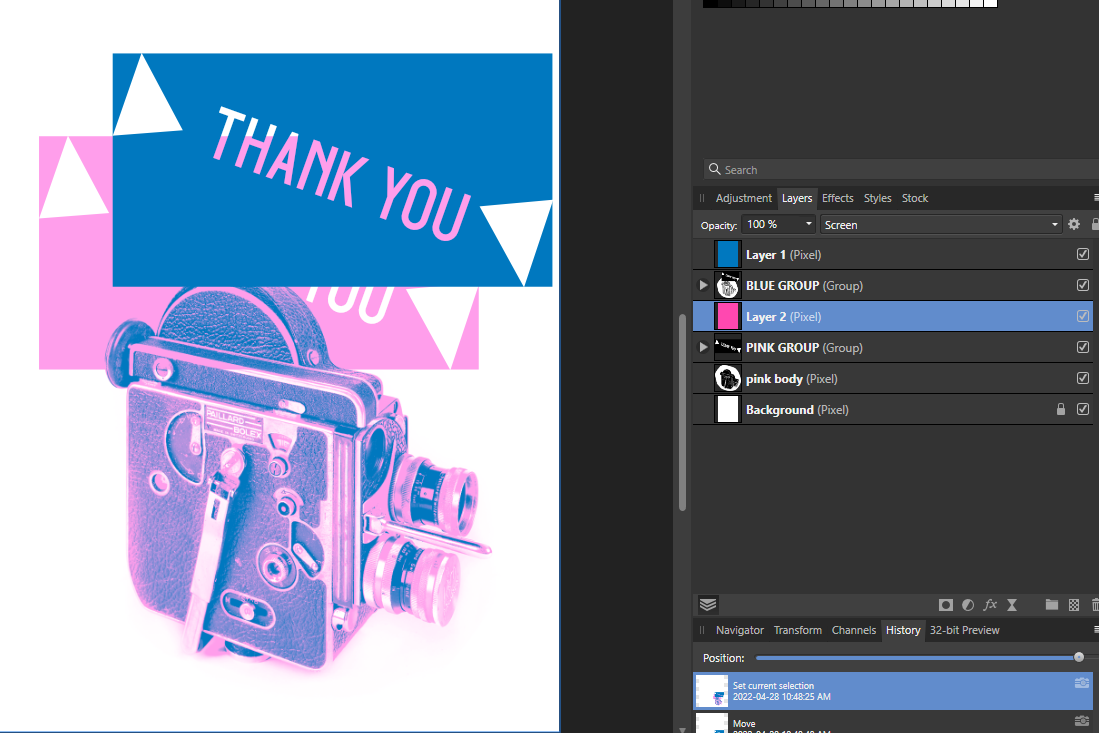Click Background layer white thumbnail

(x=728, y=409)
